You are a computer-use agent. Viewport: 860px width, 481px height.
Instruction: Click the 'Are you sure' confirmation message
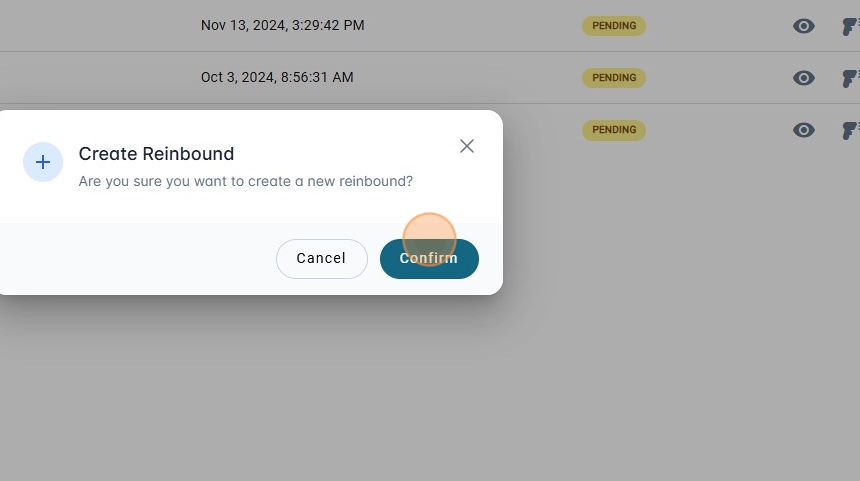click(x=245, y=181)
